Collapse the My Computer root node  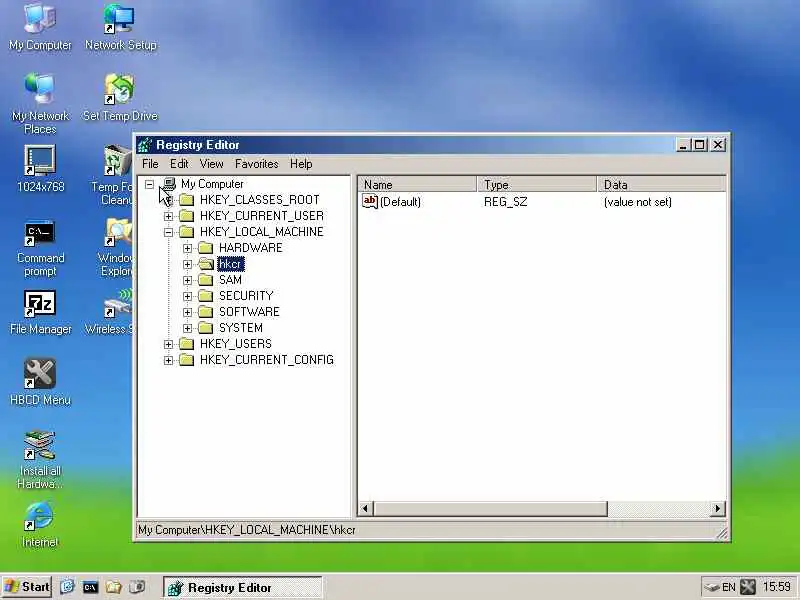pos(149,184)
